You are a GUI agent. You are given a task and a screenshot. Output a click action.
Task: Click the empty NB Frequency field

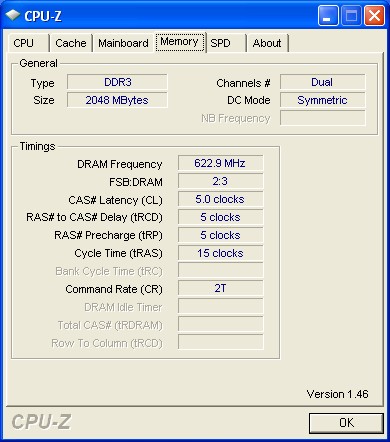click(x=322, y=118)
